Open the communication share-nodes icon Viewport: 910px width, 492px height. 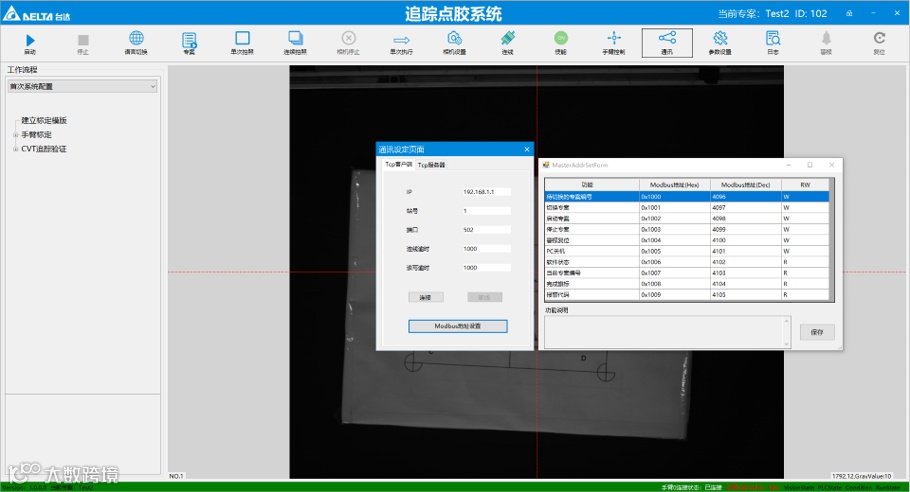click(667, 38)
